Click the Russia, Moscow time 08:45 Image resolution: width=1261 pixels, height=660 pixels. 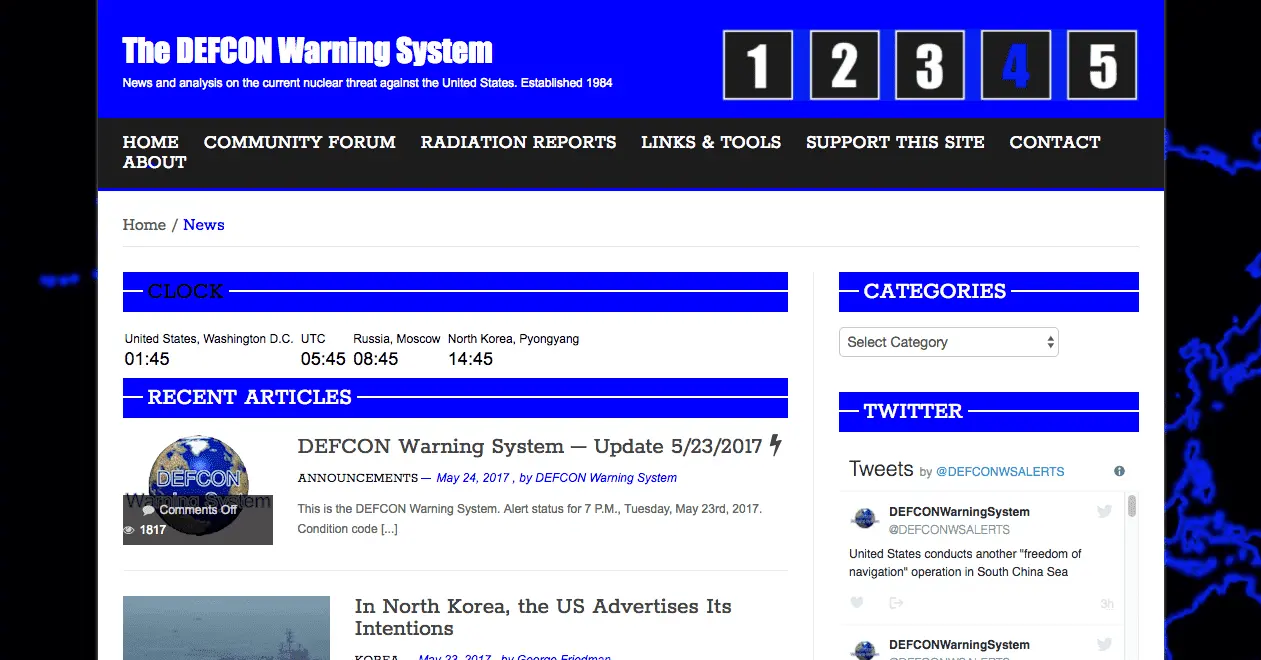click(376, 359)
